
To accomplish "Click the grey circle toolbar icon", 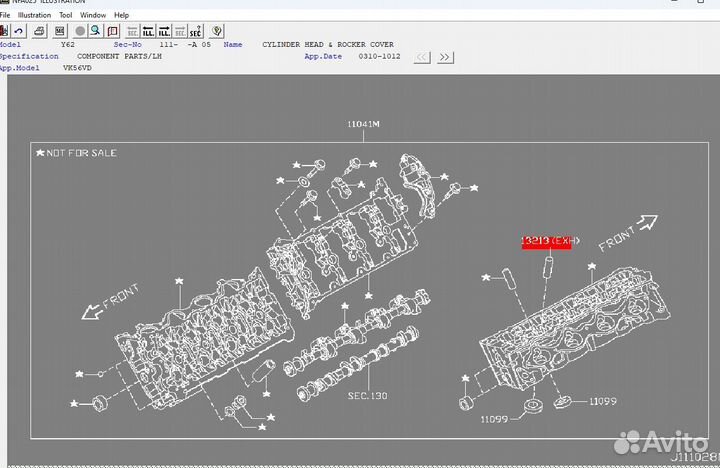I will click(x=80, y=31).
